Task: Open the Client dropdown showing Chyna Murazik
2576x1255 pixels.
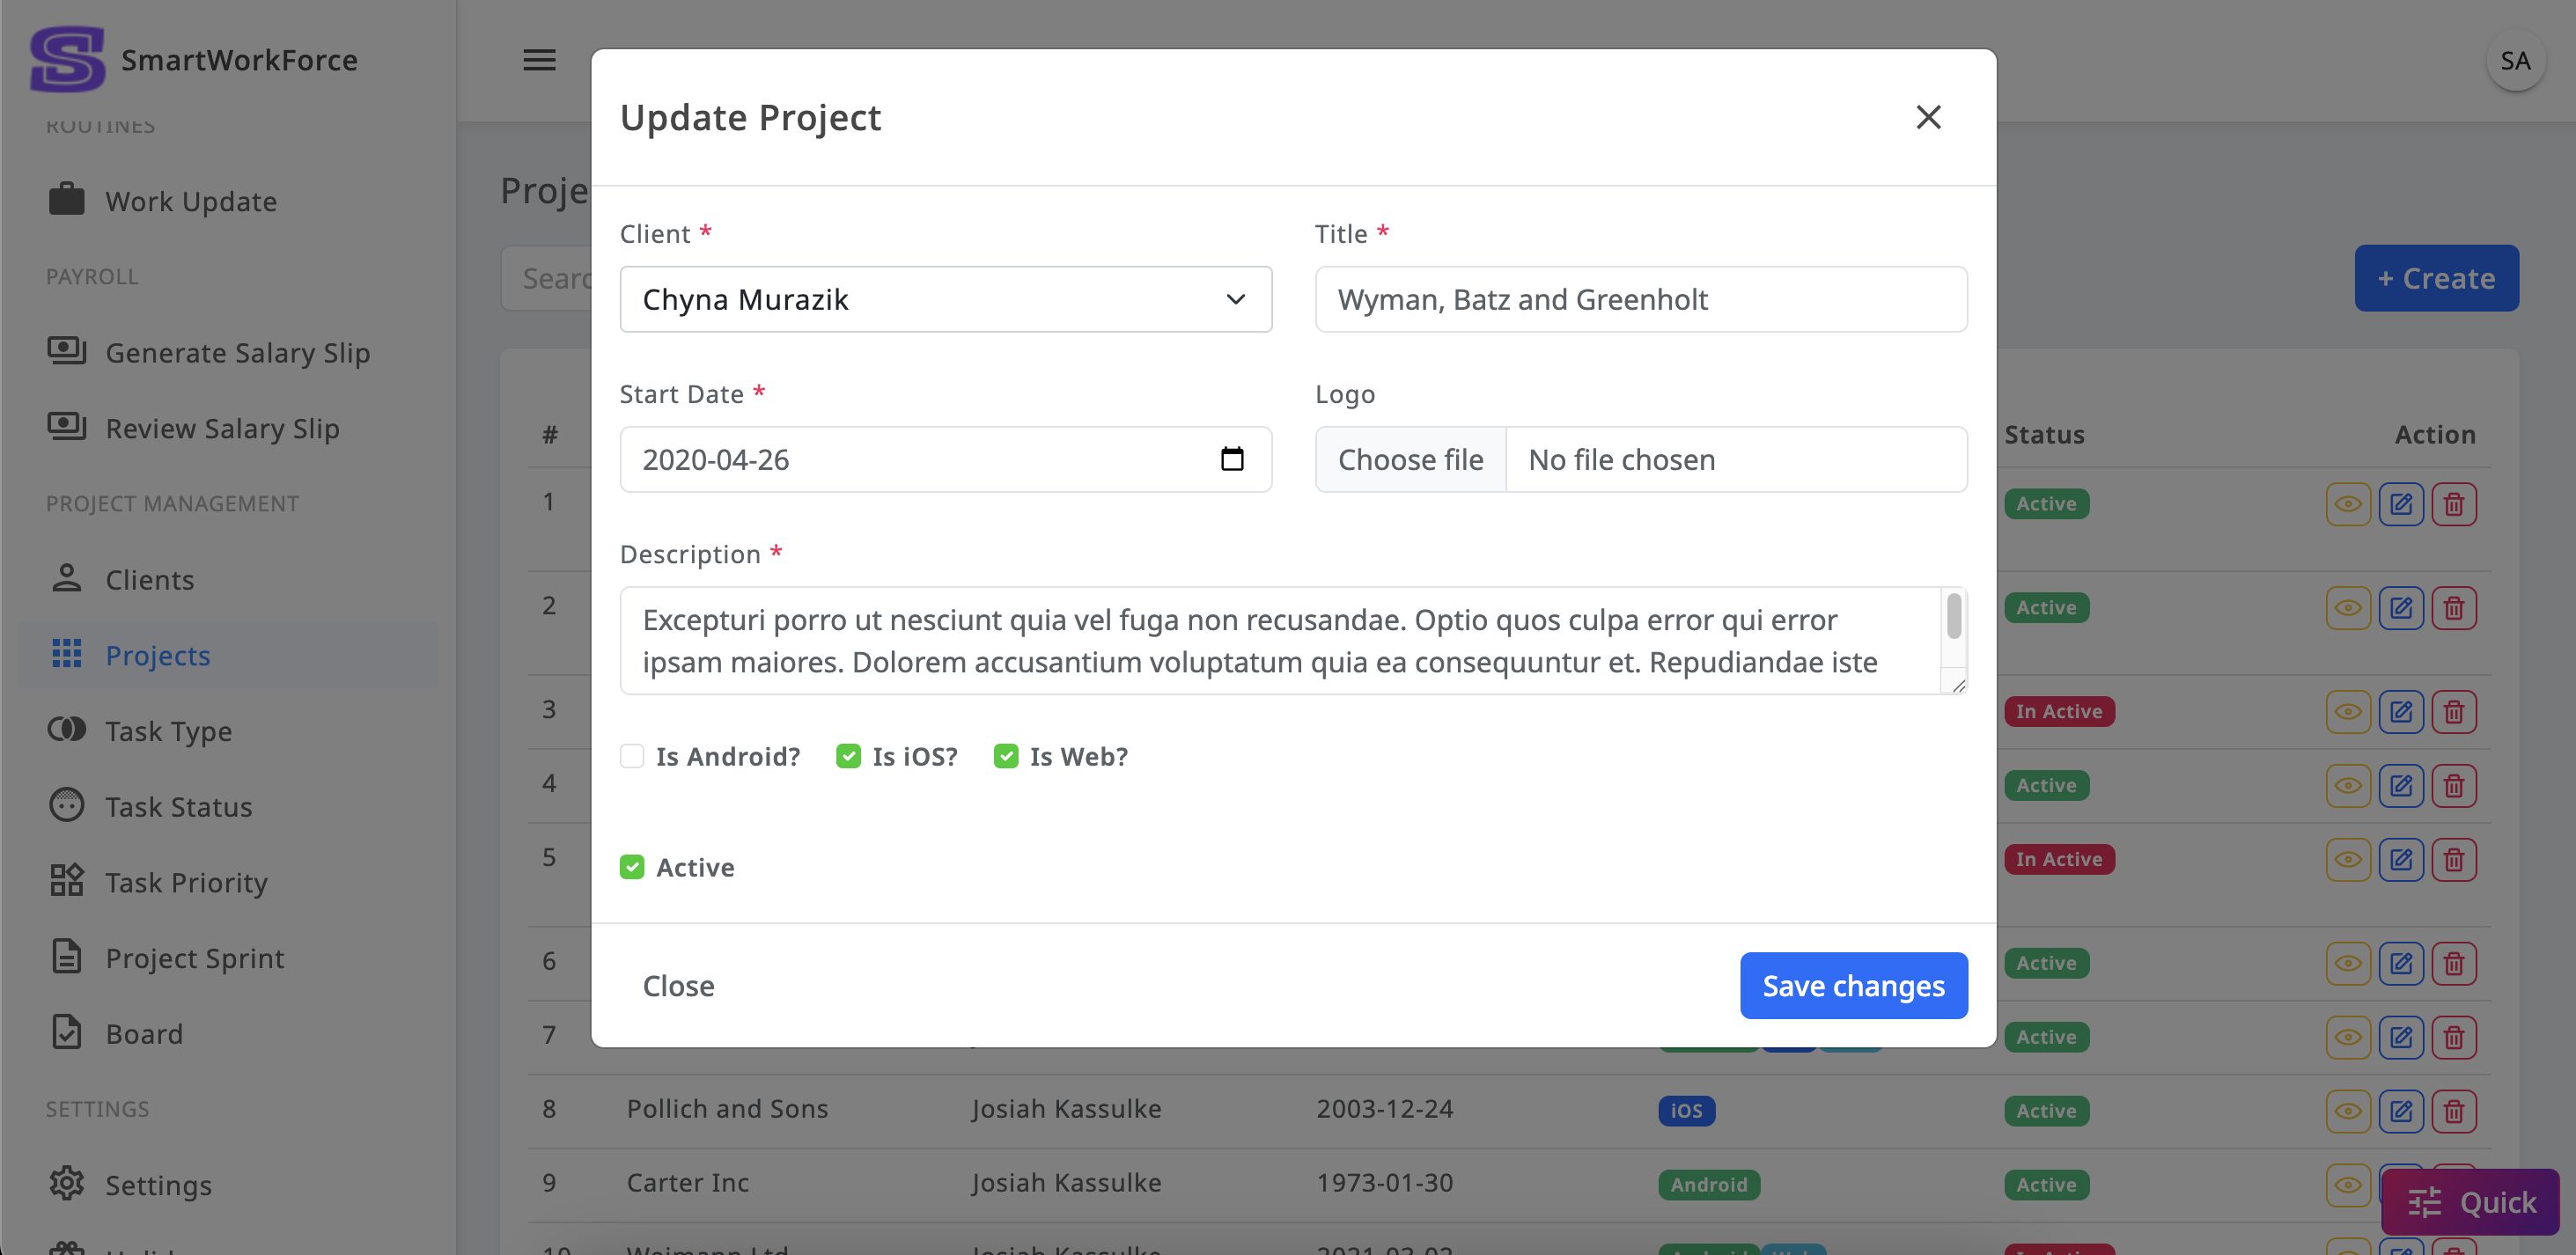Action: [x=945, y=299]
